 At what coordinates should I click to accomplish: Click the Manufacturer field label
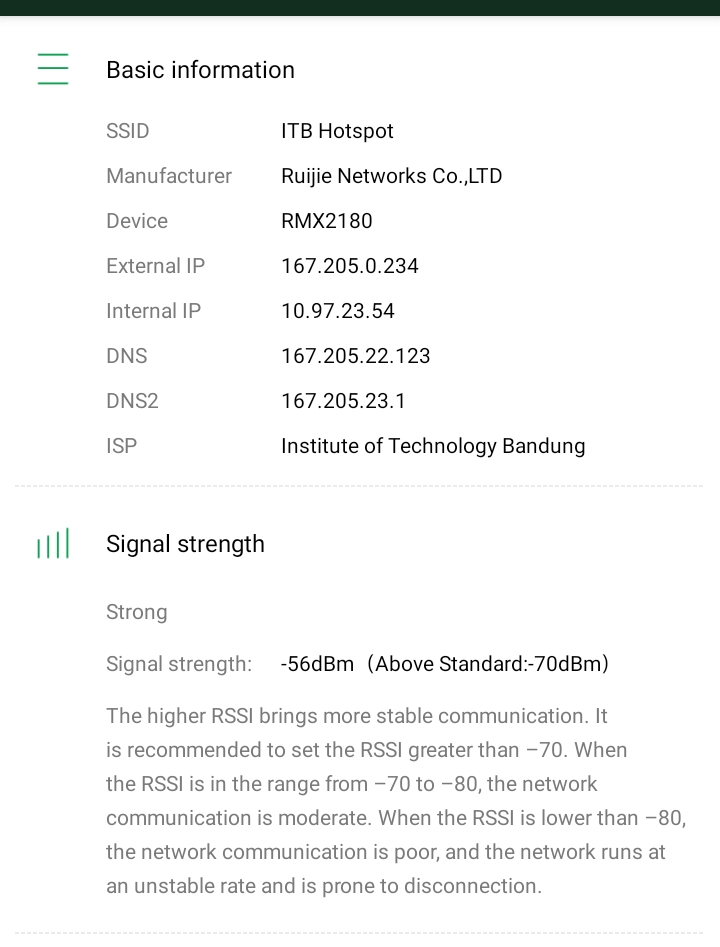(168, 176)
